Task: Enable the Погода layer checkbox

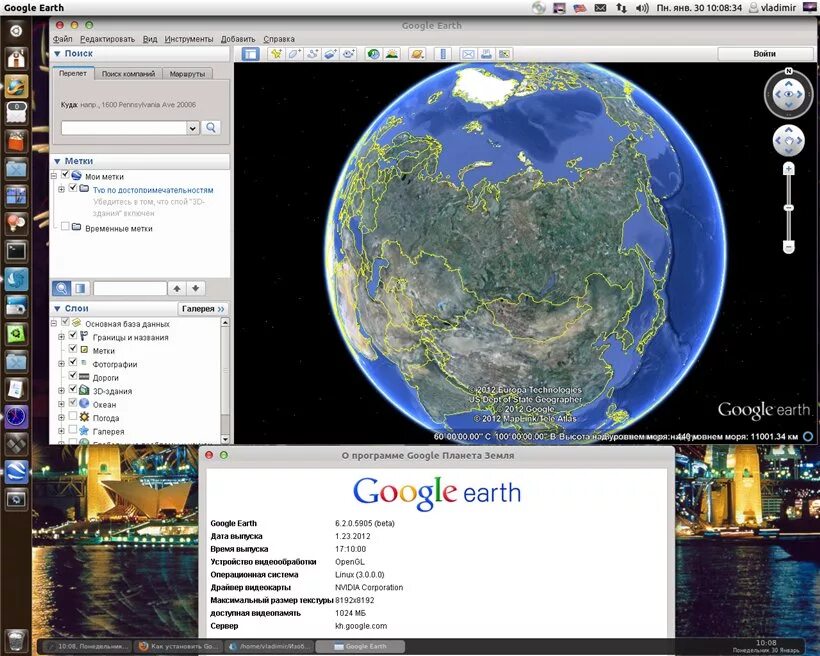Action: 73,416
